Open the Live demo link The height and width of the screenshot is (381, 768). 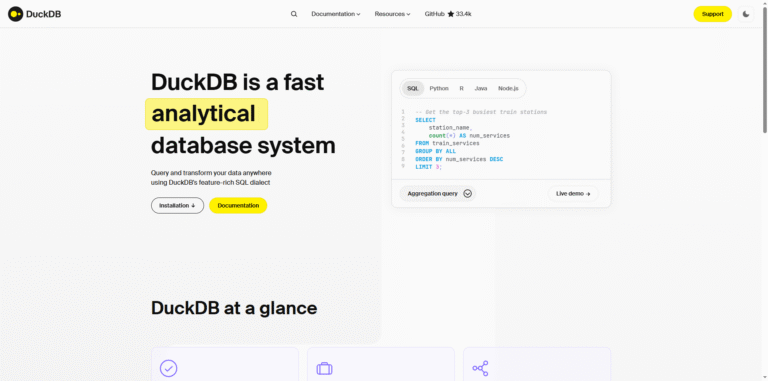573,194
